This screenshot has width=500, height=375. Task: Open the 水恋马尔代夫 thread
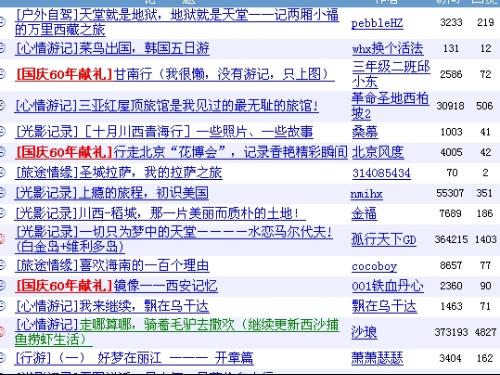(x=174, y=239)
